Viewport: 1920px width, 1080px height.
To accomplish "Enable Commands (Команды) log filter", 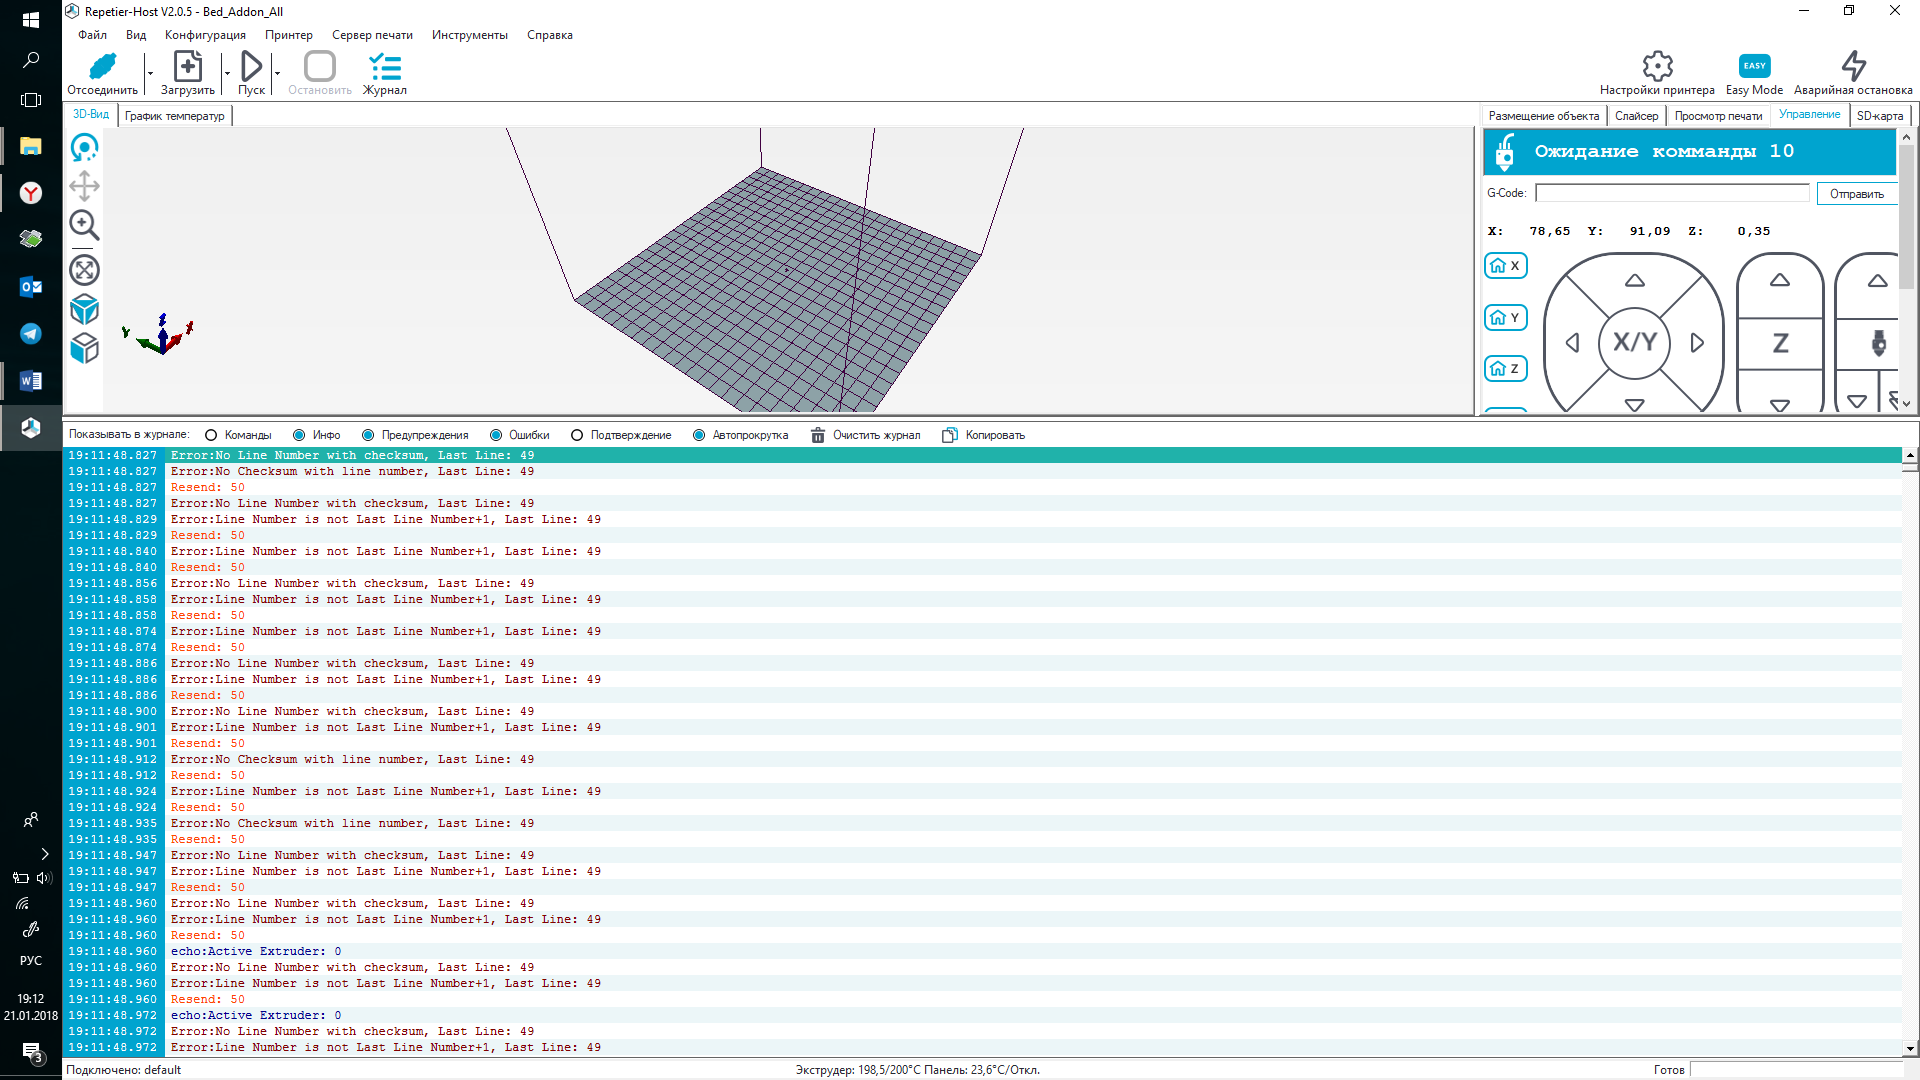I will [x=211, y=435].
